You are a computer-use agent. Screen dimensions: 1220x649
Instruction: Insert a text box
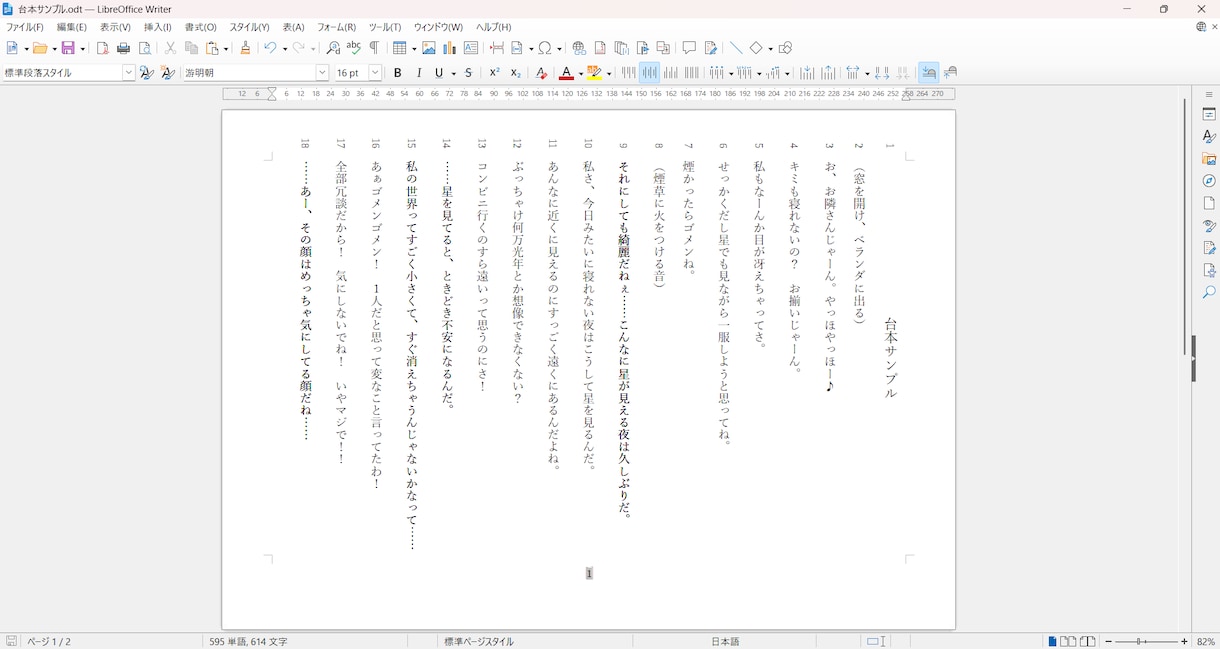[x=471, y=48]
